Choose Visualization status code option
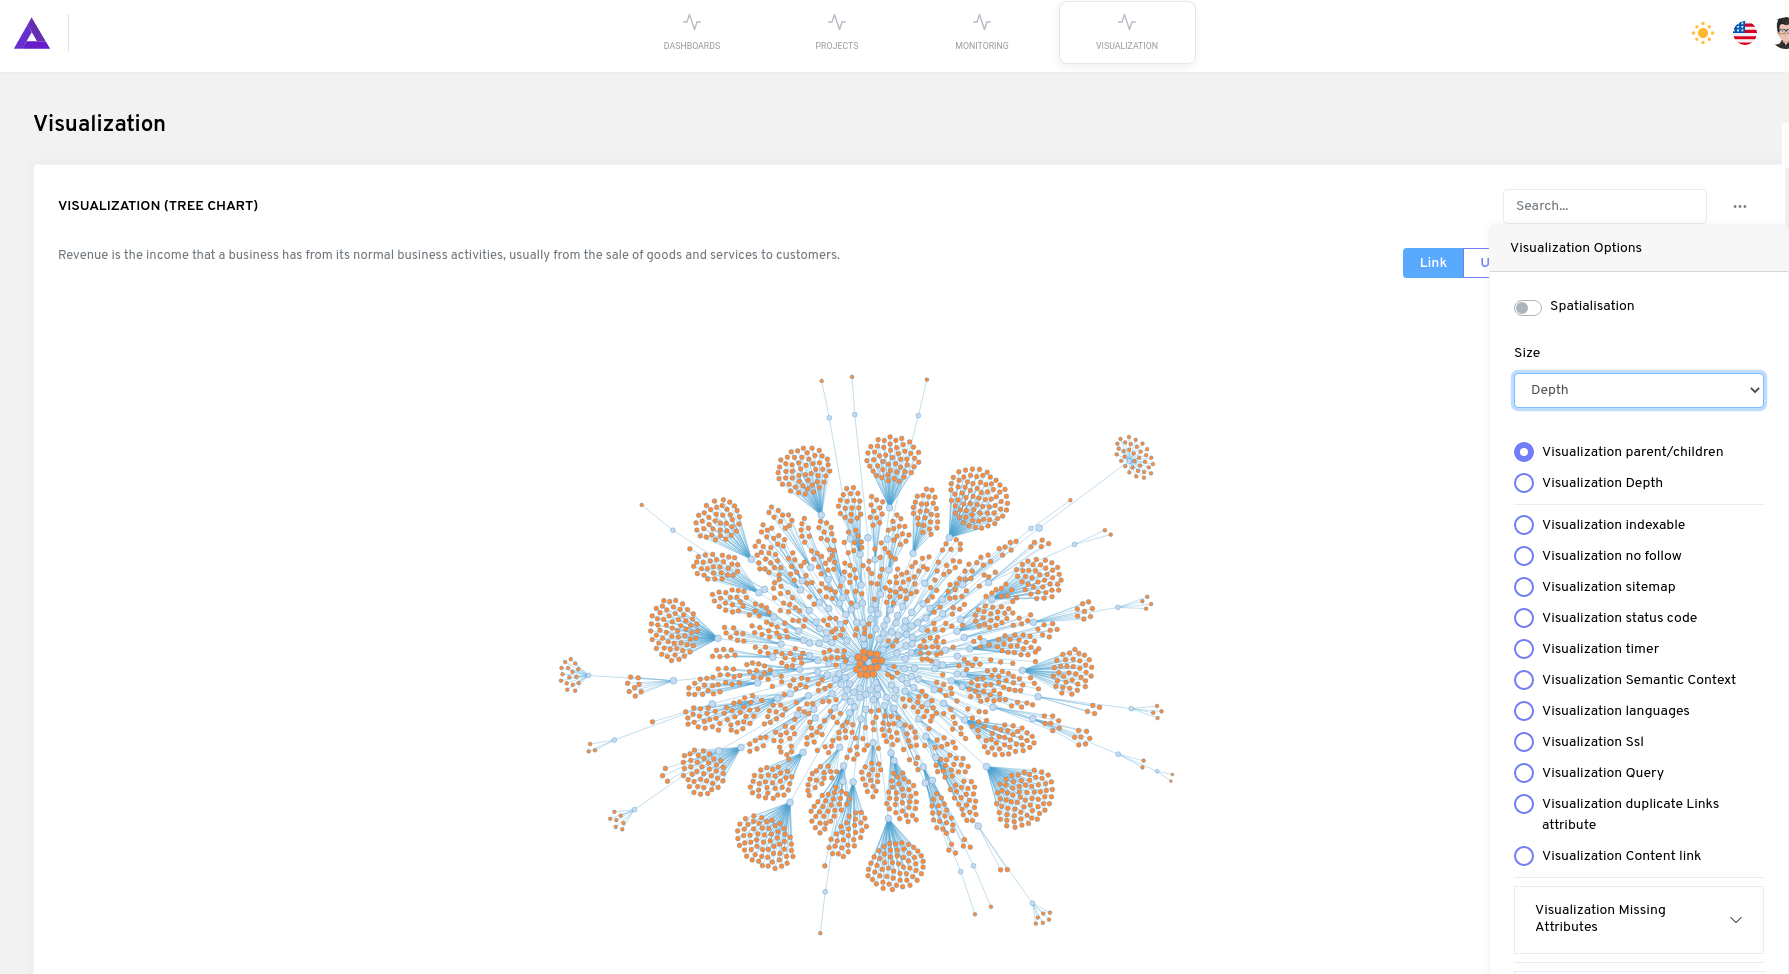1789x974 pixels. [1524, 618]
